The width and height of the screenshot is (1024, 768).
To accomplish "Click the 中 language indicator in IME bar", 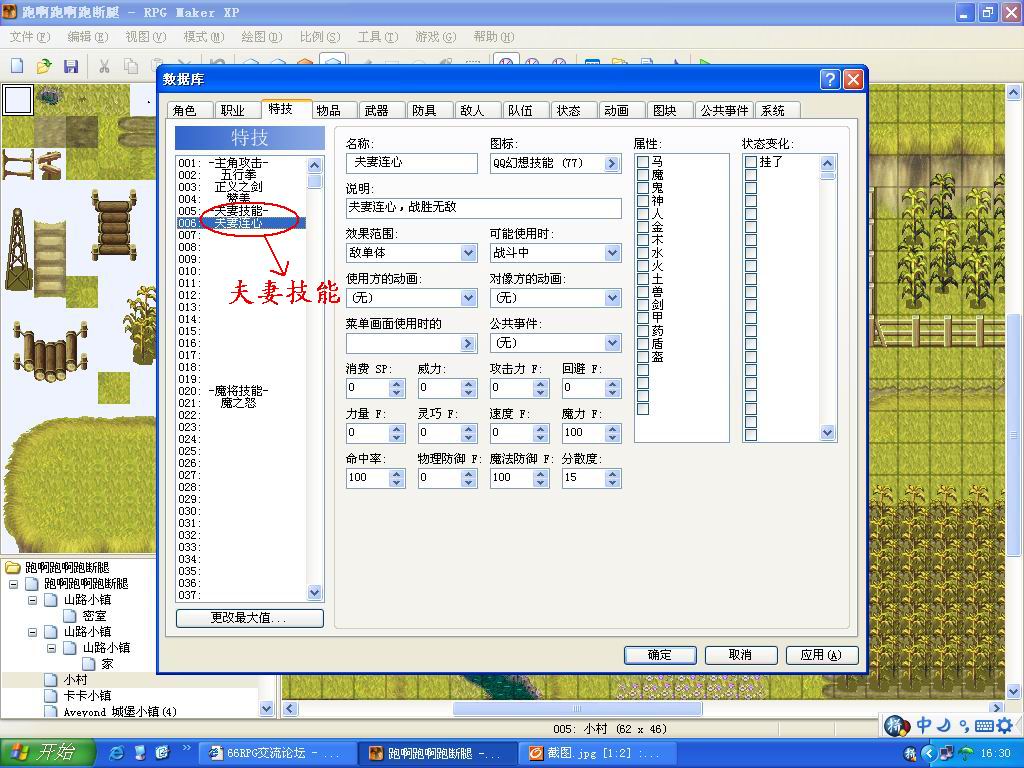I will tap(924, 725).
